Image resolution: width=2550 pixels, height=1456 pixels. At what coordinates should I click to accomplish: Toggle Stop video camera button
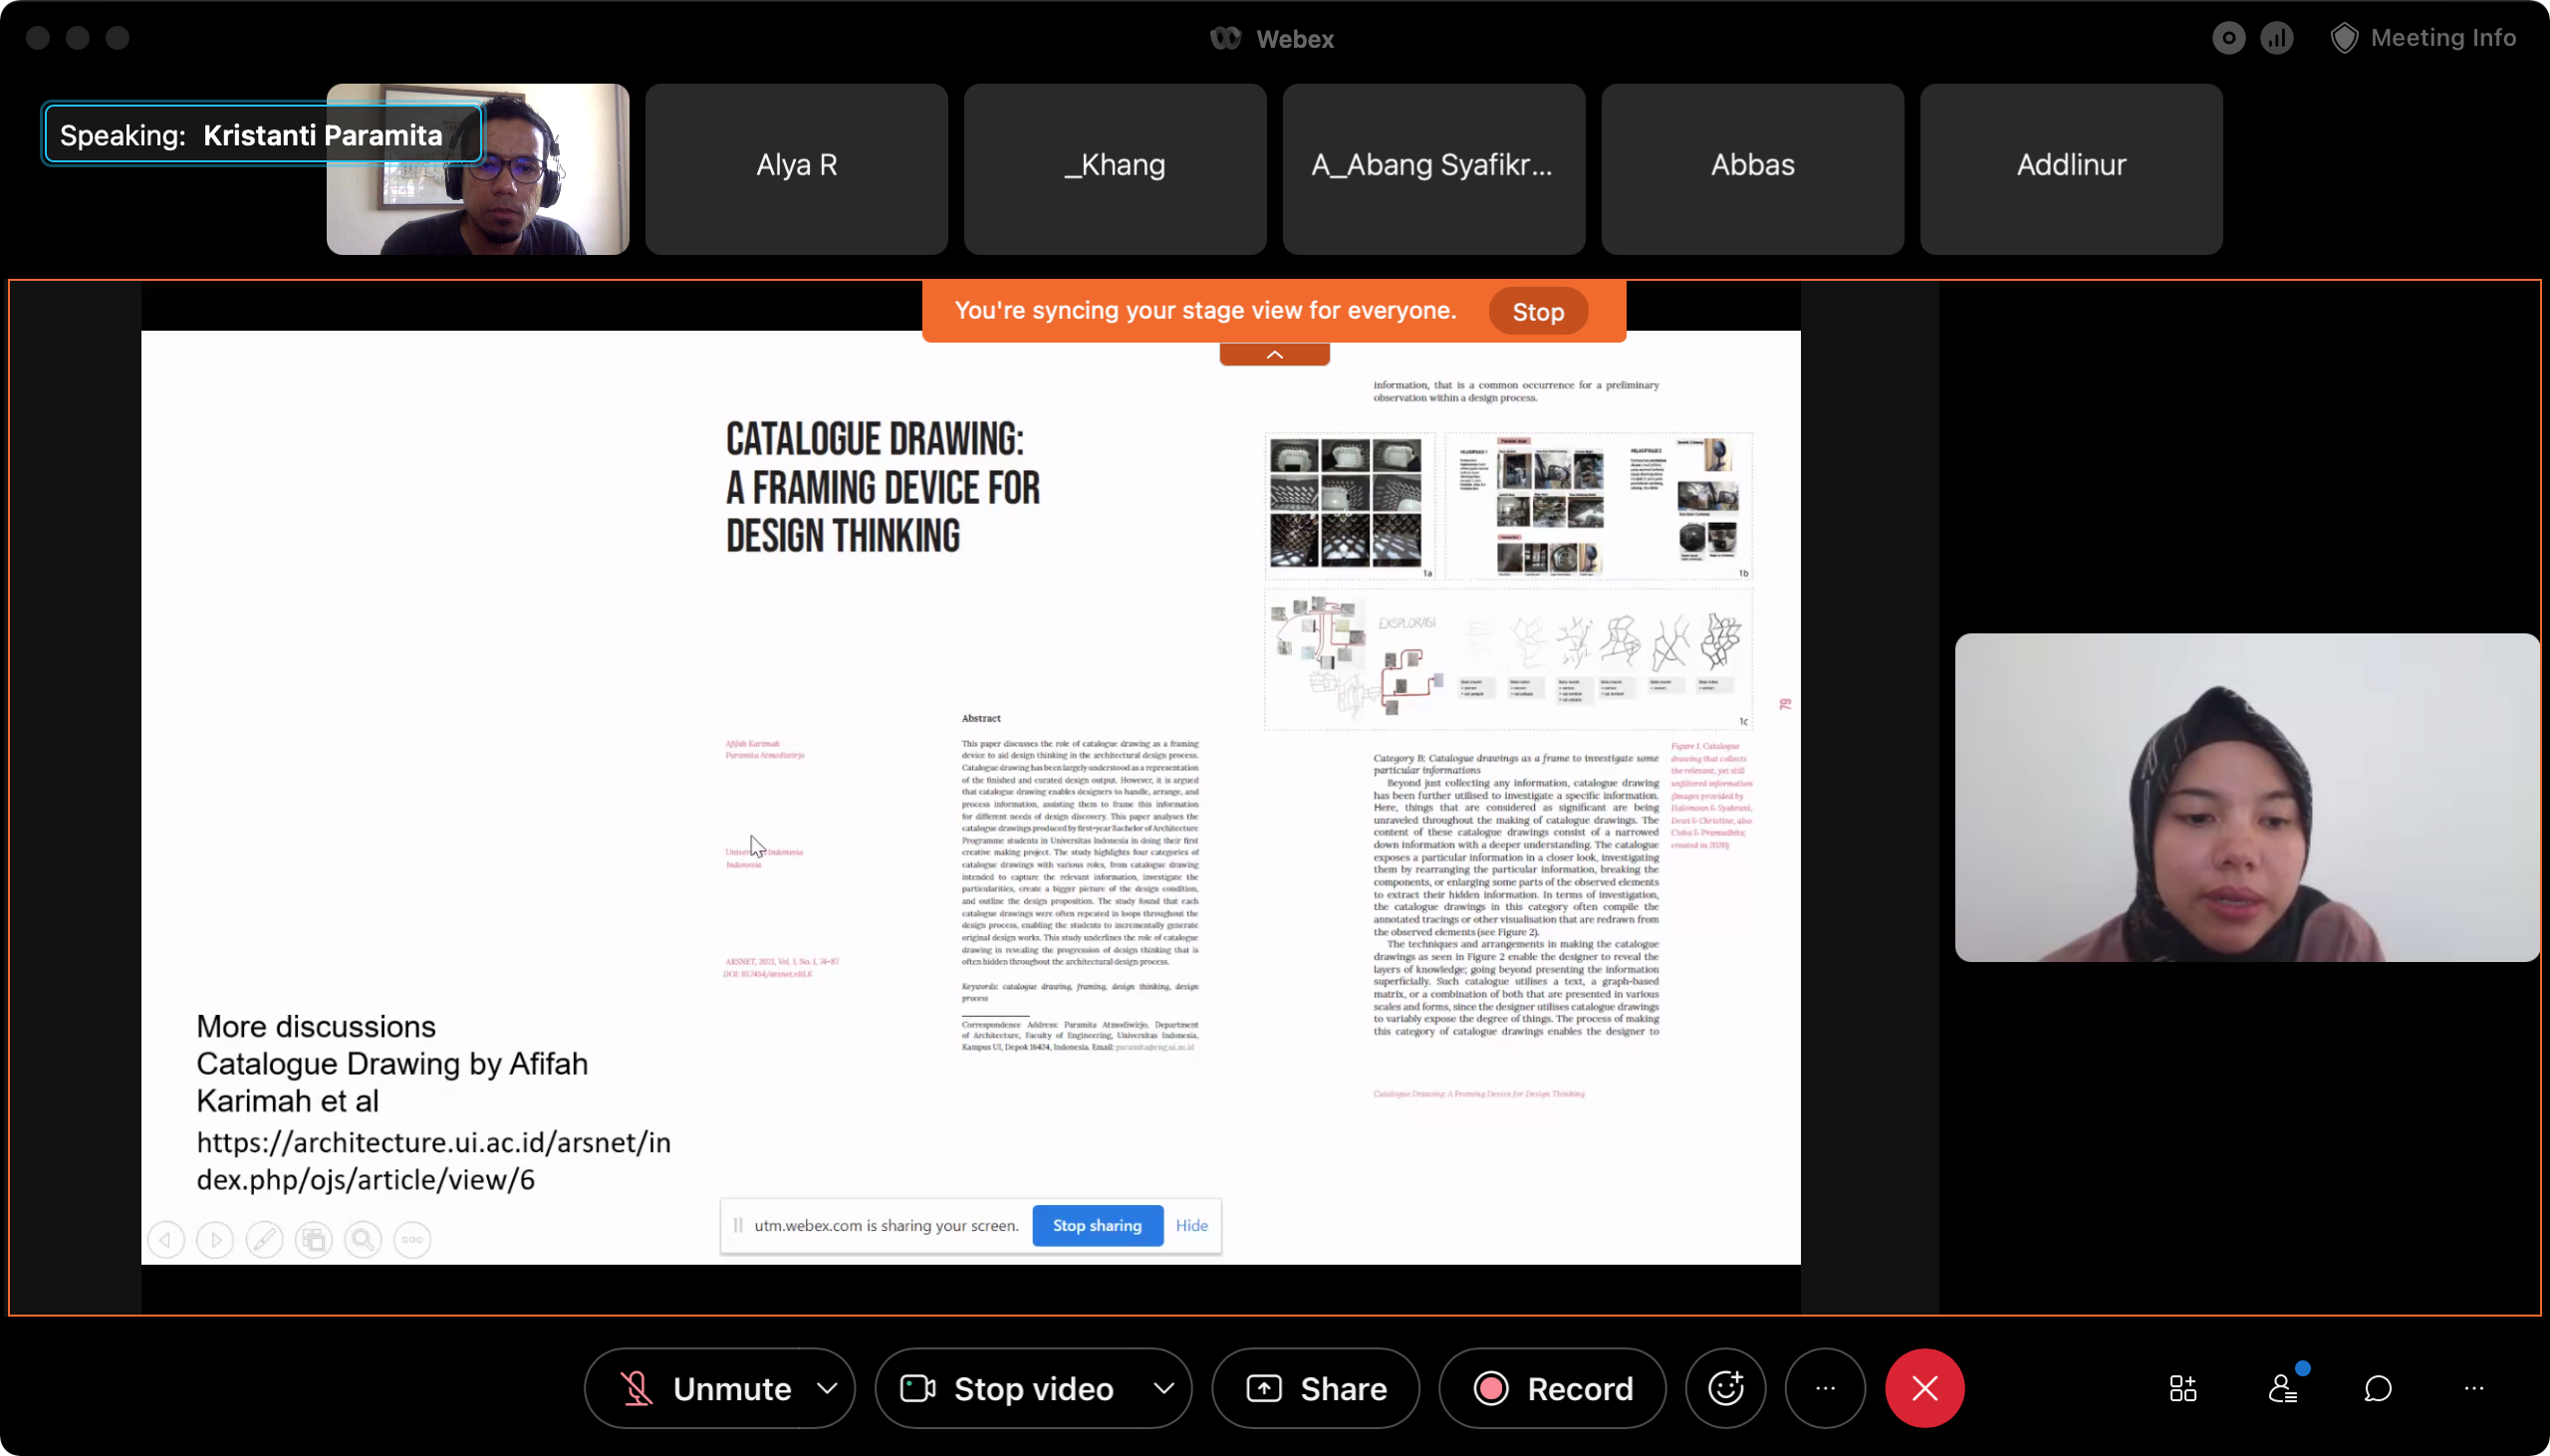click(1010, 1388)
